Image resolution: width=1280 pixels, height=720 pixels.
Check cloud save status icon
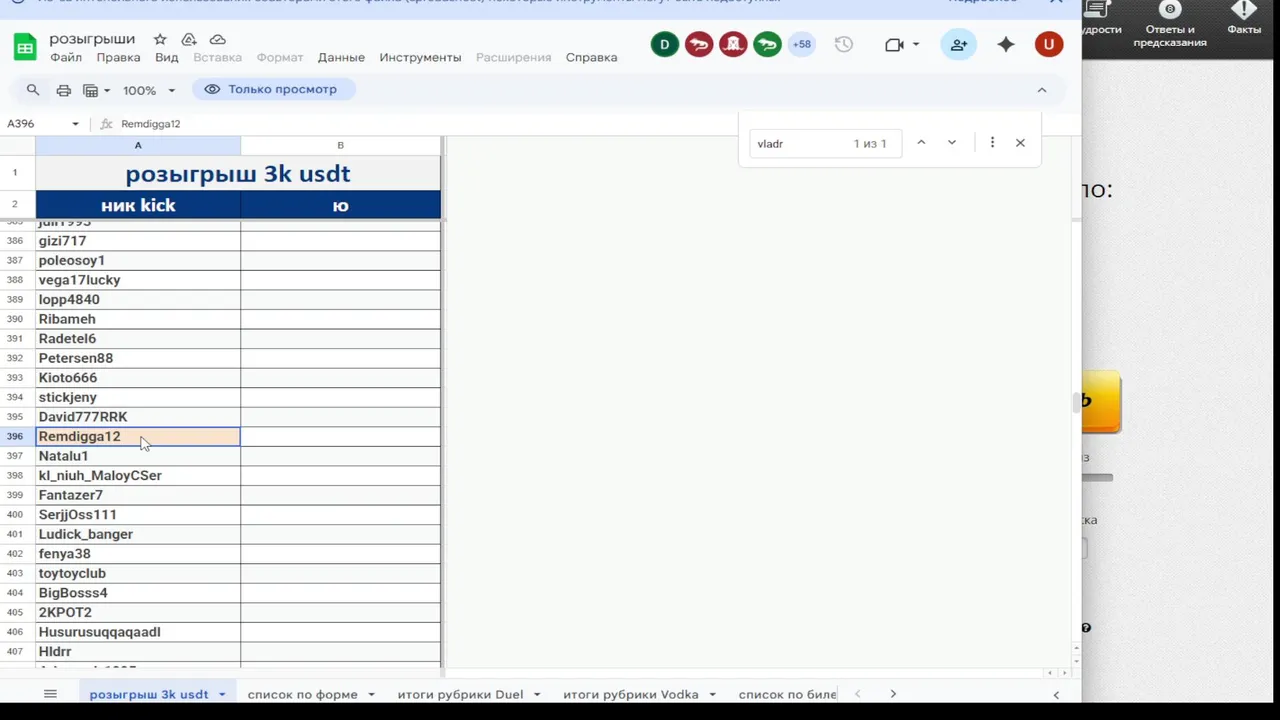click(x=217, y=39)
